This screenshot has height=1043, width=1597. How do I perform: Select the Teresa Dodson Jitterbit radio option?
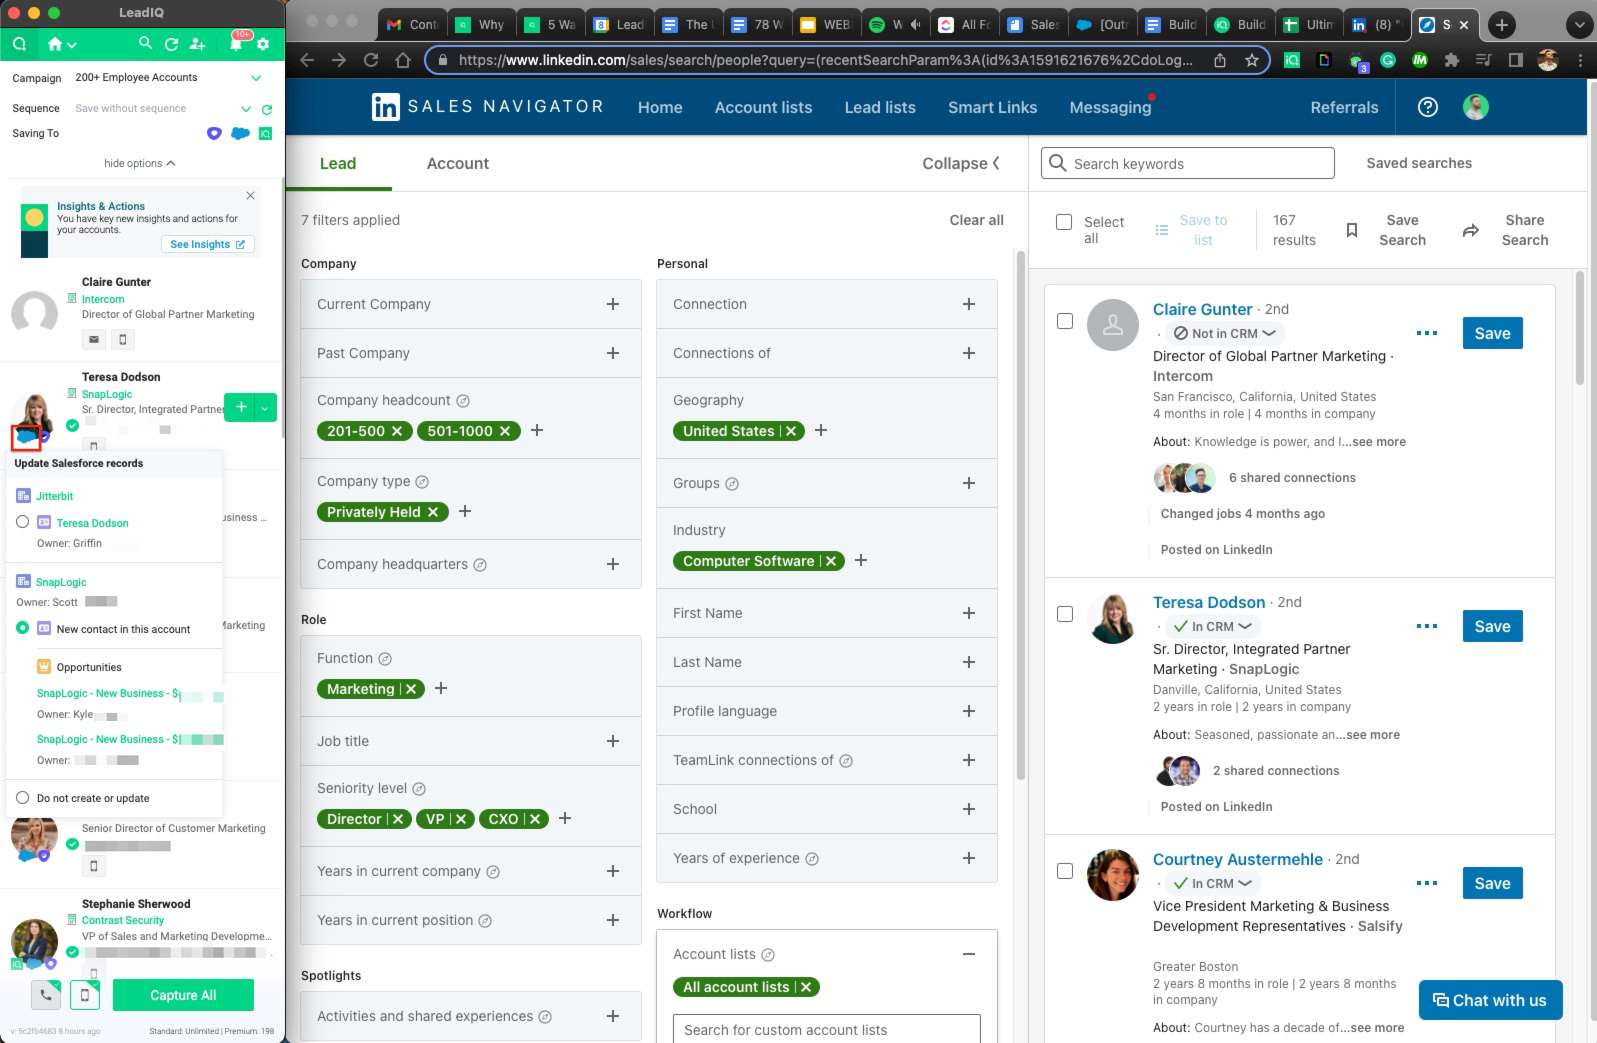click(22, 522)
